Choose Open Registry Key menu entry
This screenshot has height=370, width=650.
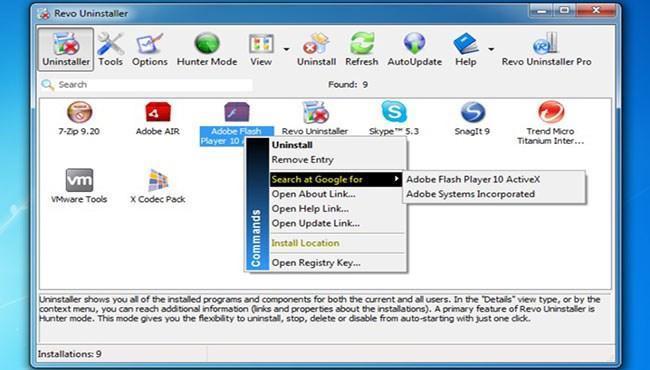pyautogui.click(x=337, y=263)
